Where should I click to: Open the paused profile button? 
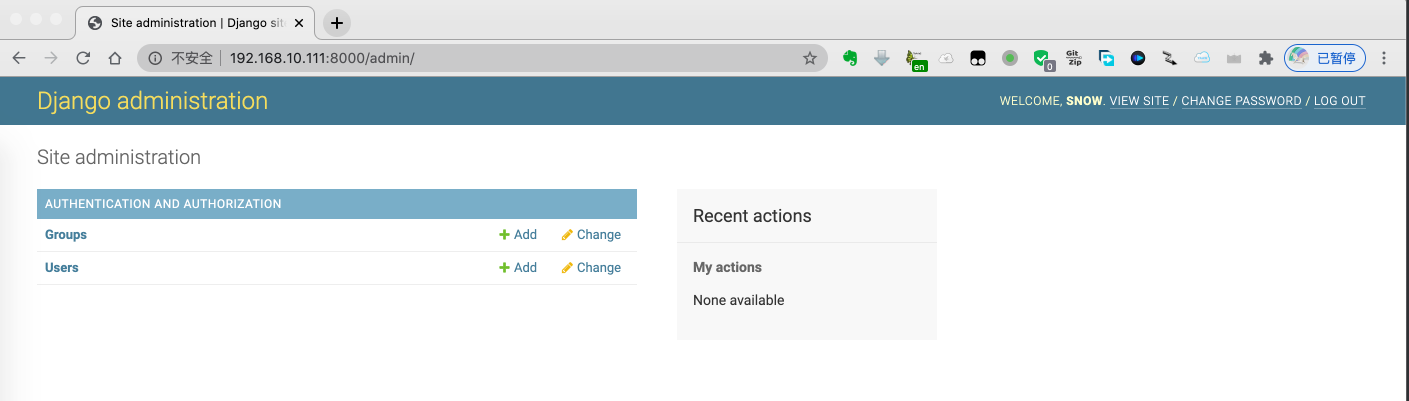pos(1325,58)
